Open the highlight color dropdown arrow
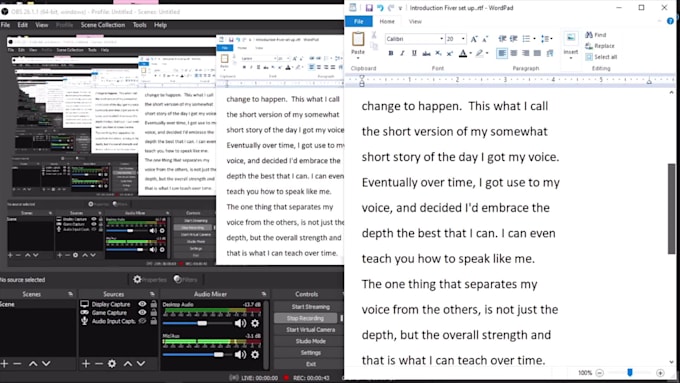 pyautogui.click(x=487, y=53)
